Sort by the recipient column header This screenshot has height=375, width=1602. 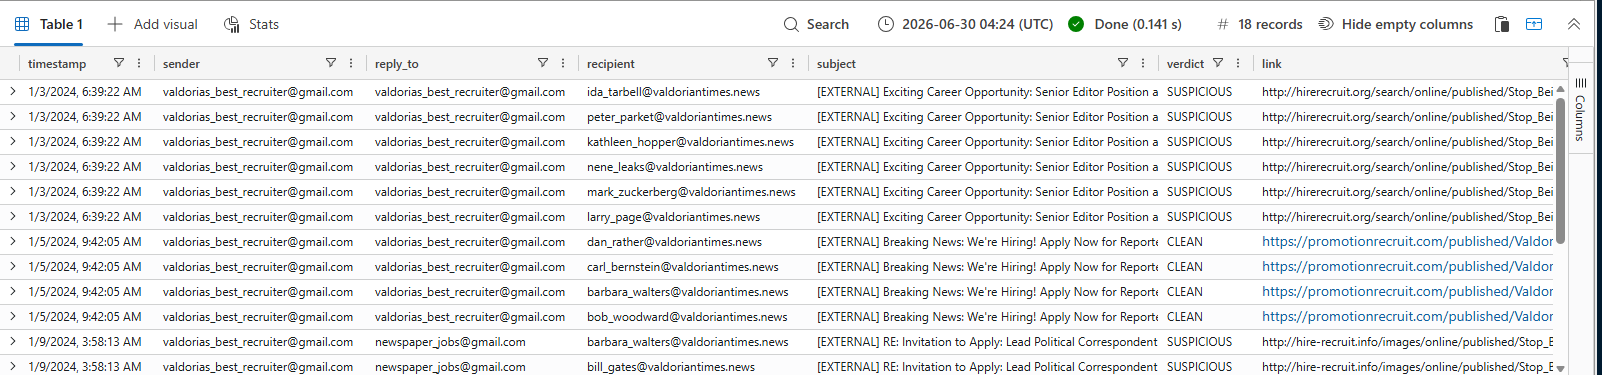click(x=611, y=63)
